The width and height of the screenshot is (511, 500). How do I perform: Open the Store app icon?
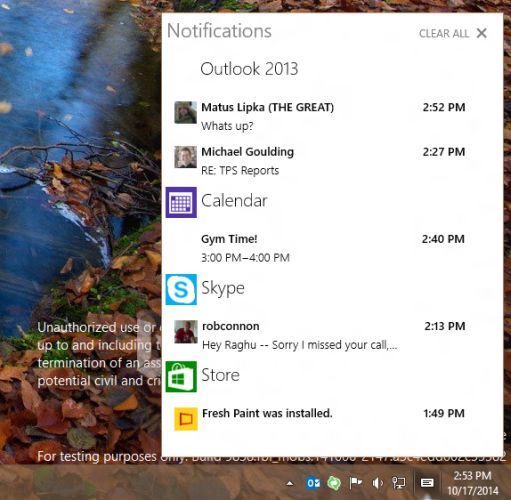coord(181,377)
